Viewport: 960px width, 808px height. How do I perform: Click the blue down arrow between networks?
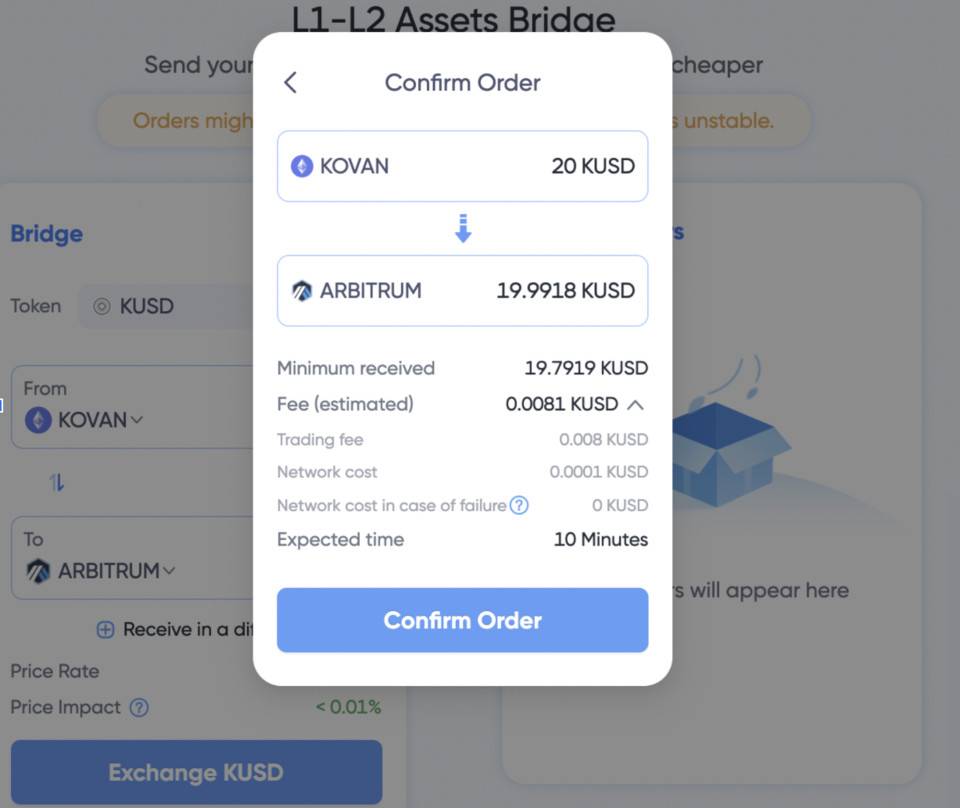click(462, 229)
